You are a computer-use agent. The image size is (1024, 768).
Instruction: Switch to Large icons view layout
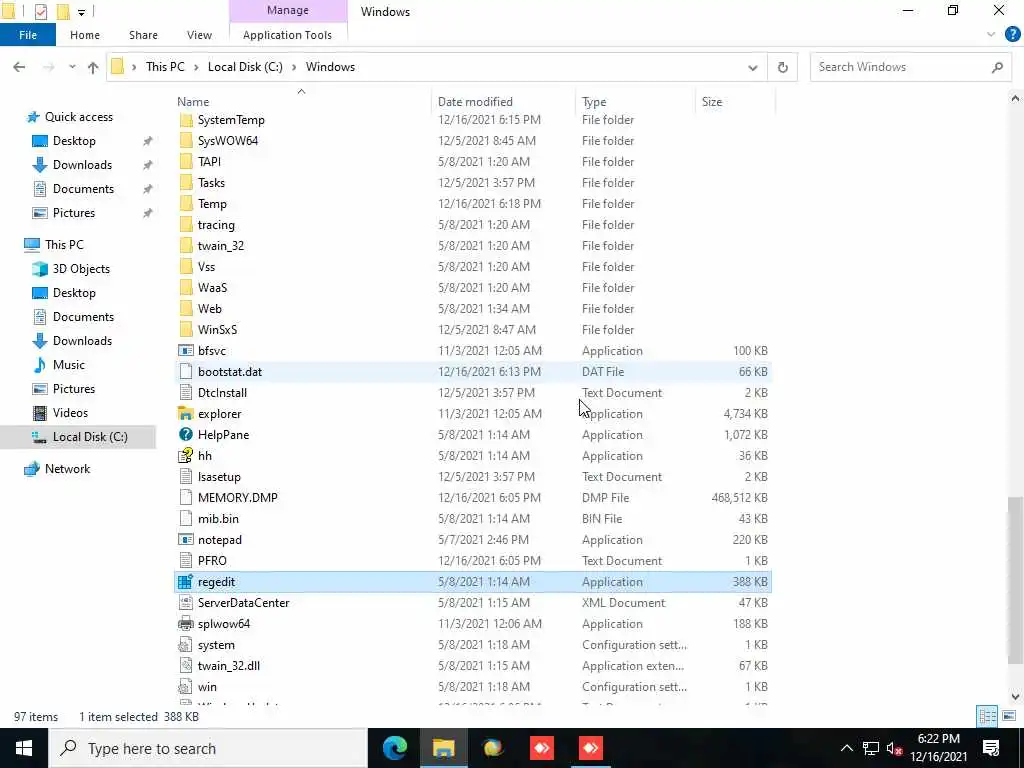point(1009,716)
